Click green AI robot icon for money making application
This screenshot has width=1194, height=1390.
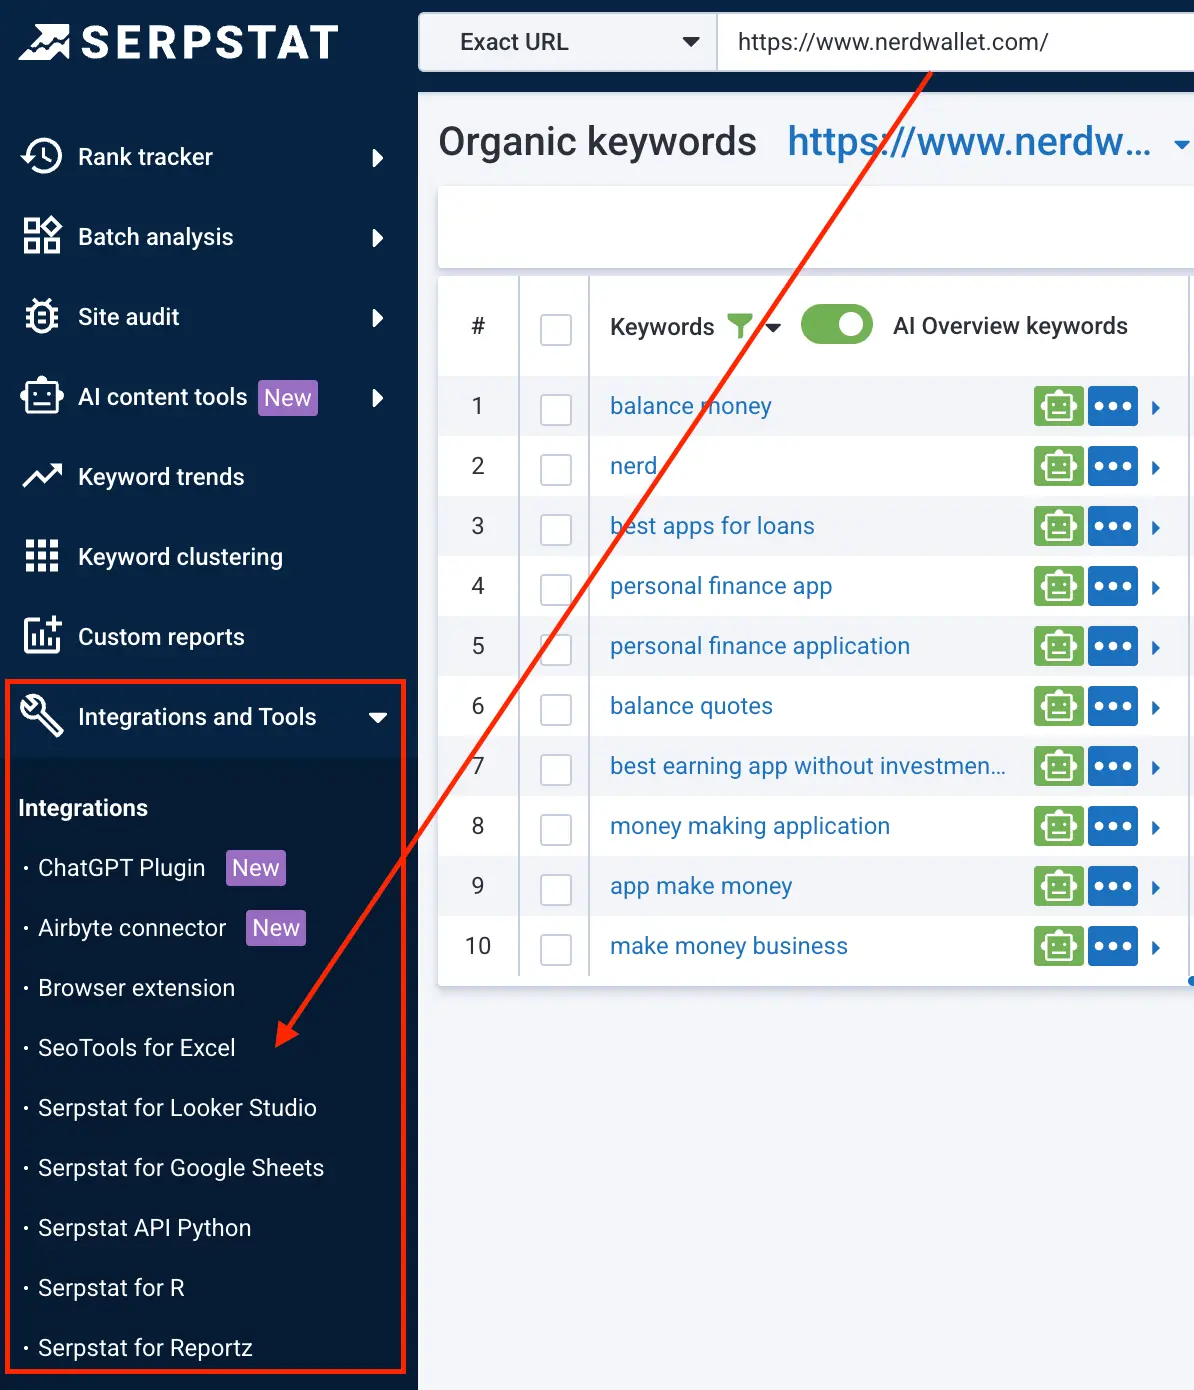1058,826
